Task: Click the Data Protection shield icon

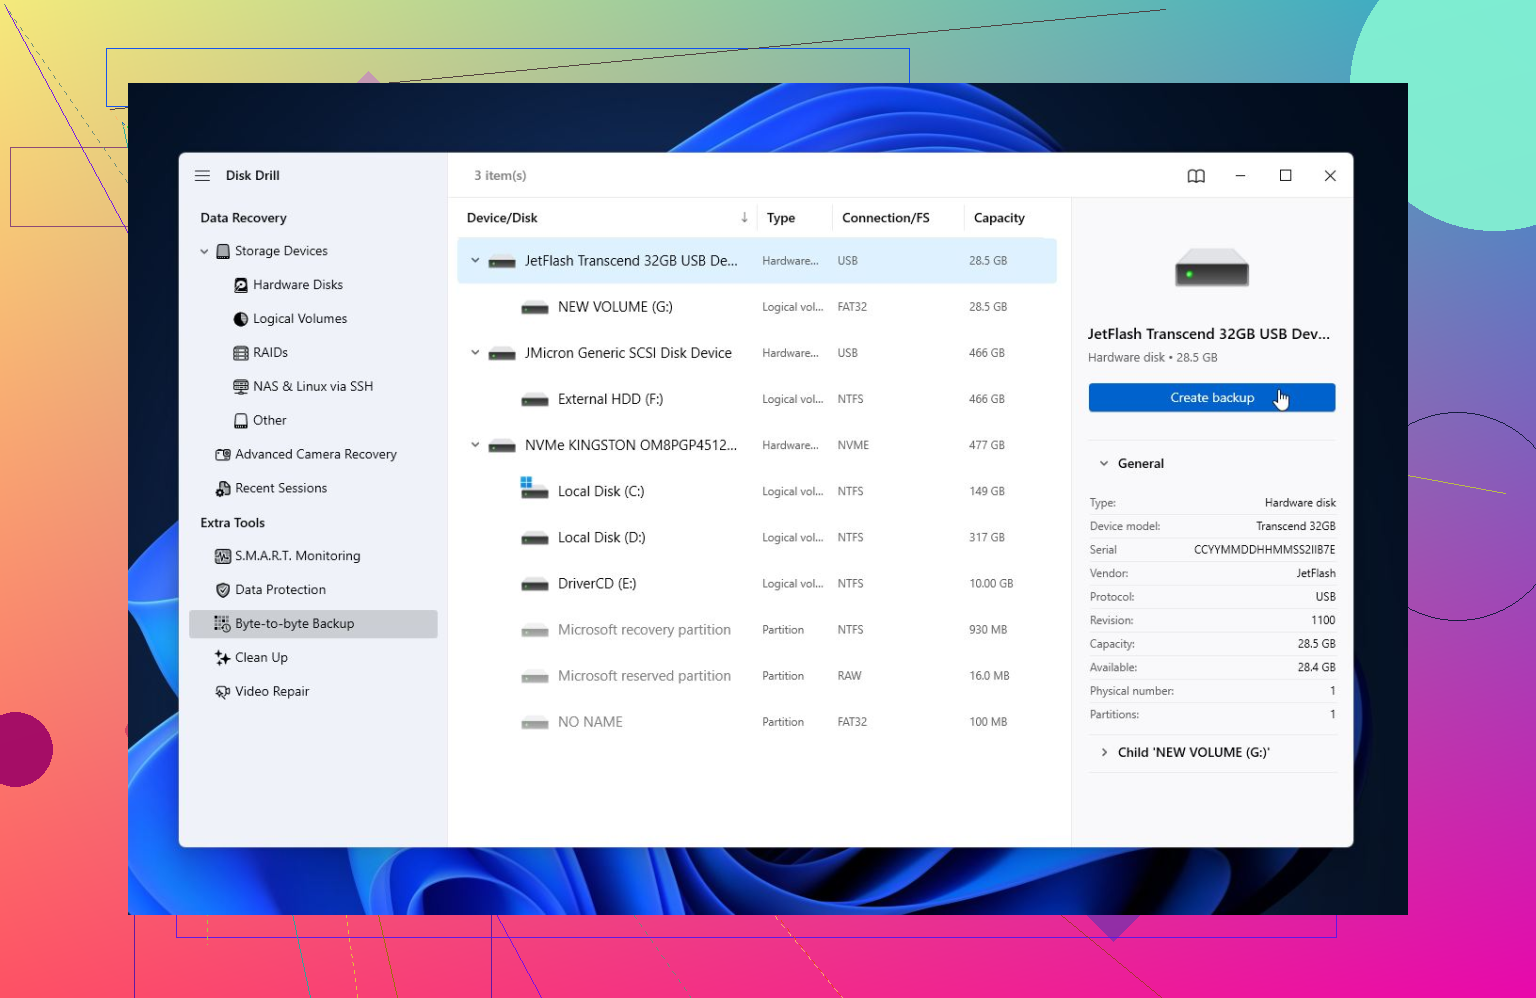Action: coord(223,590)
